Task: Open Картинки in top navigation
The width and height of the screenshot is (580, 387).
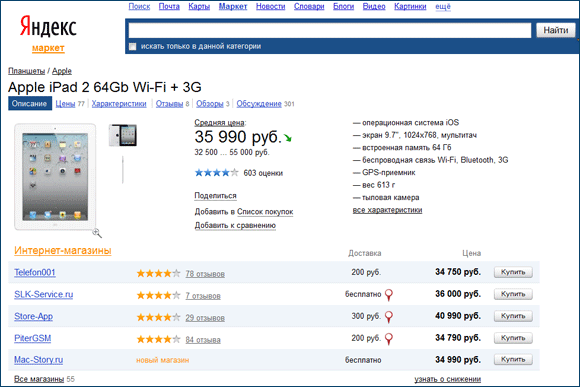Action: 410,7
